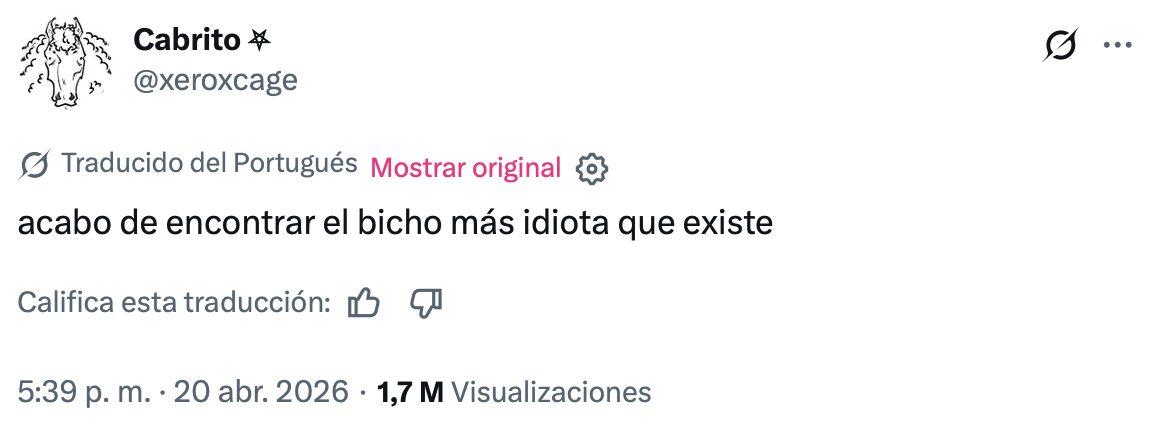Open Cabrito's profile via display name
The width and height of the screenshot is (1162, 426).
[186, 40]
